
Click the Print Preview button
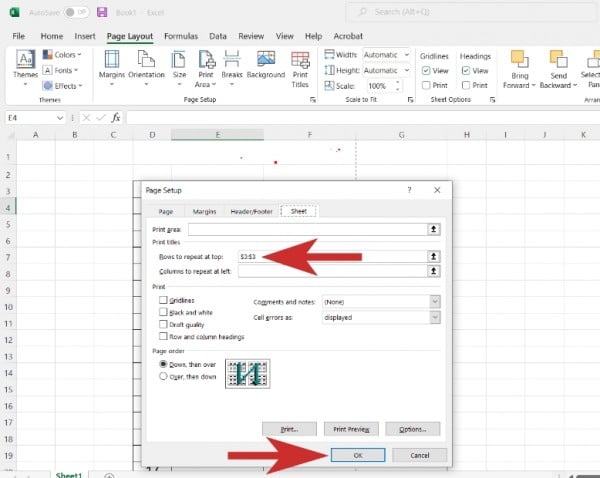[x=351, y=429]
